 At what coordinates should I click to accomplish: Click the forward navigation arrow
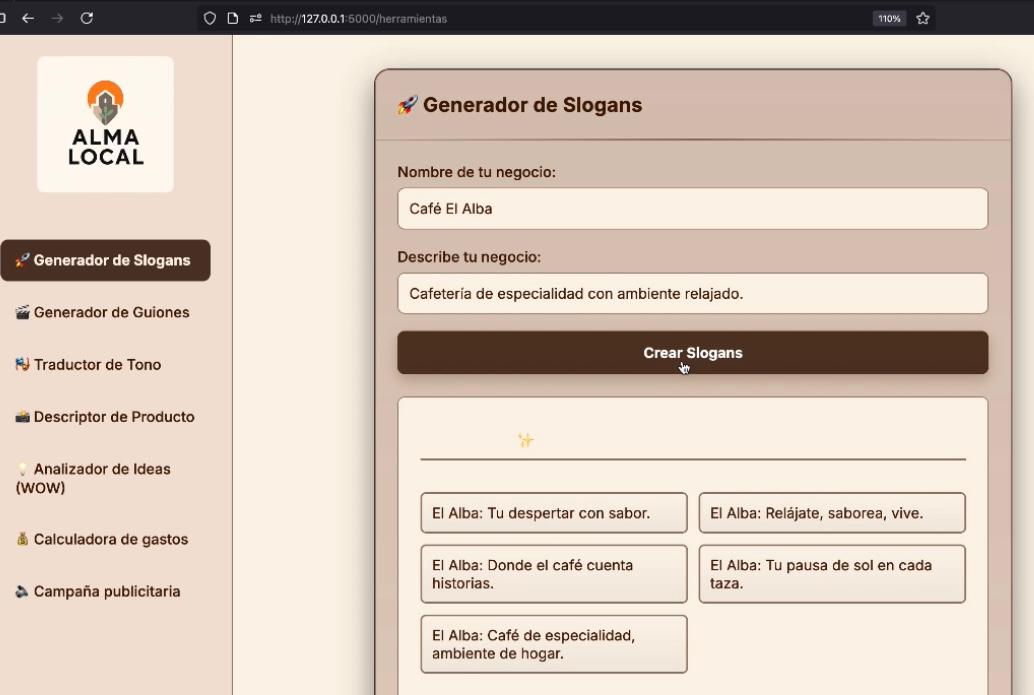point(57,18)
